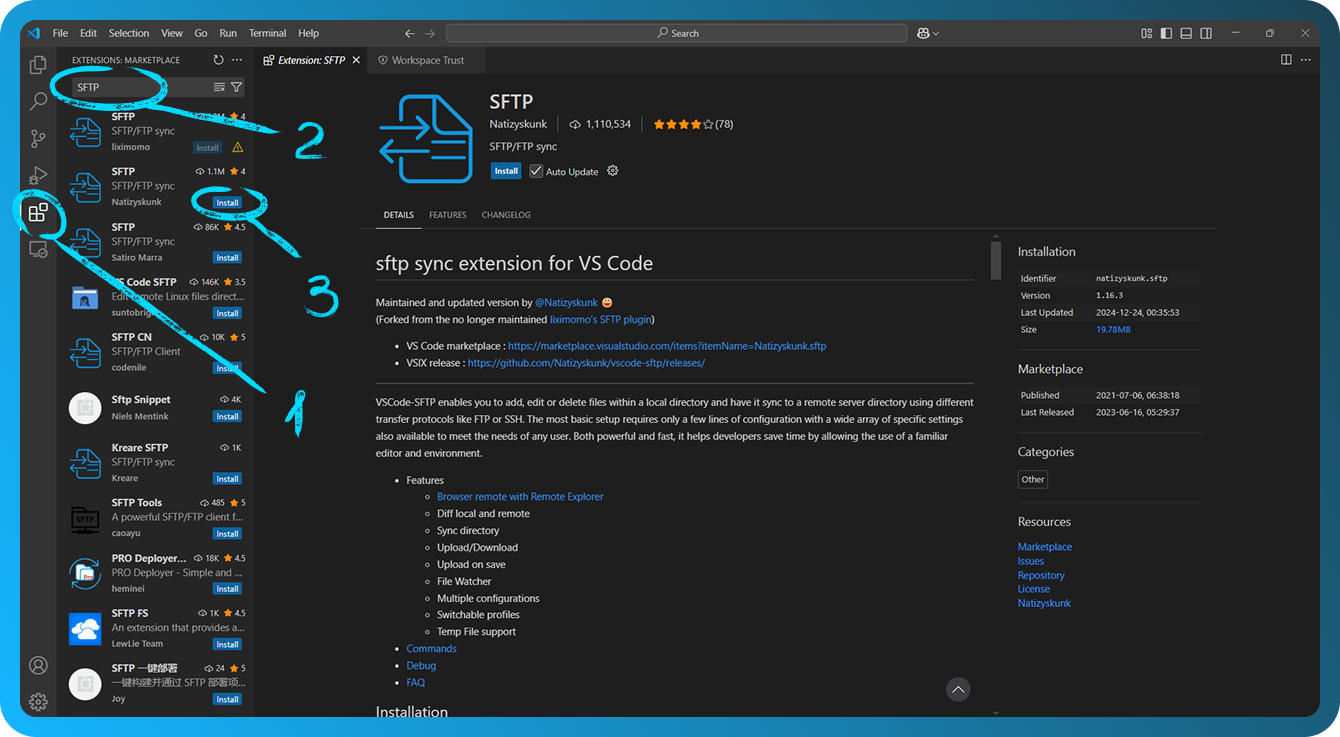Open the Explorer sidebar icon

38,63
